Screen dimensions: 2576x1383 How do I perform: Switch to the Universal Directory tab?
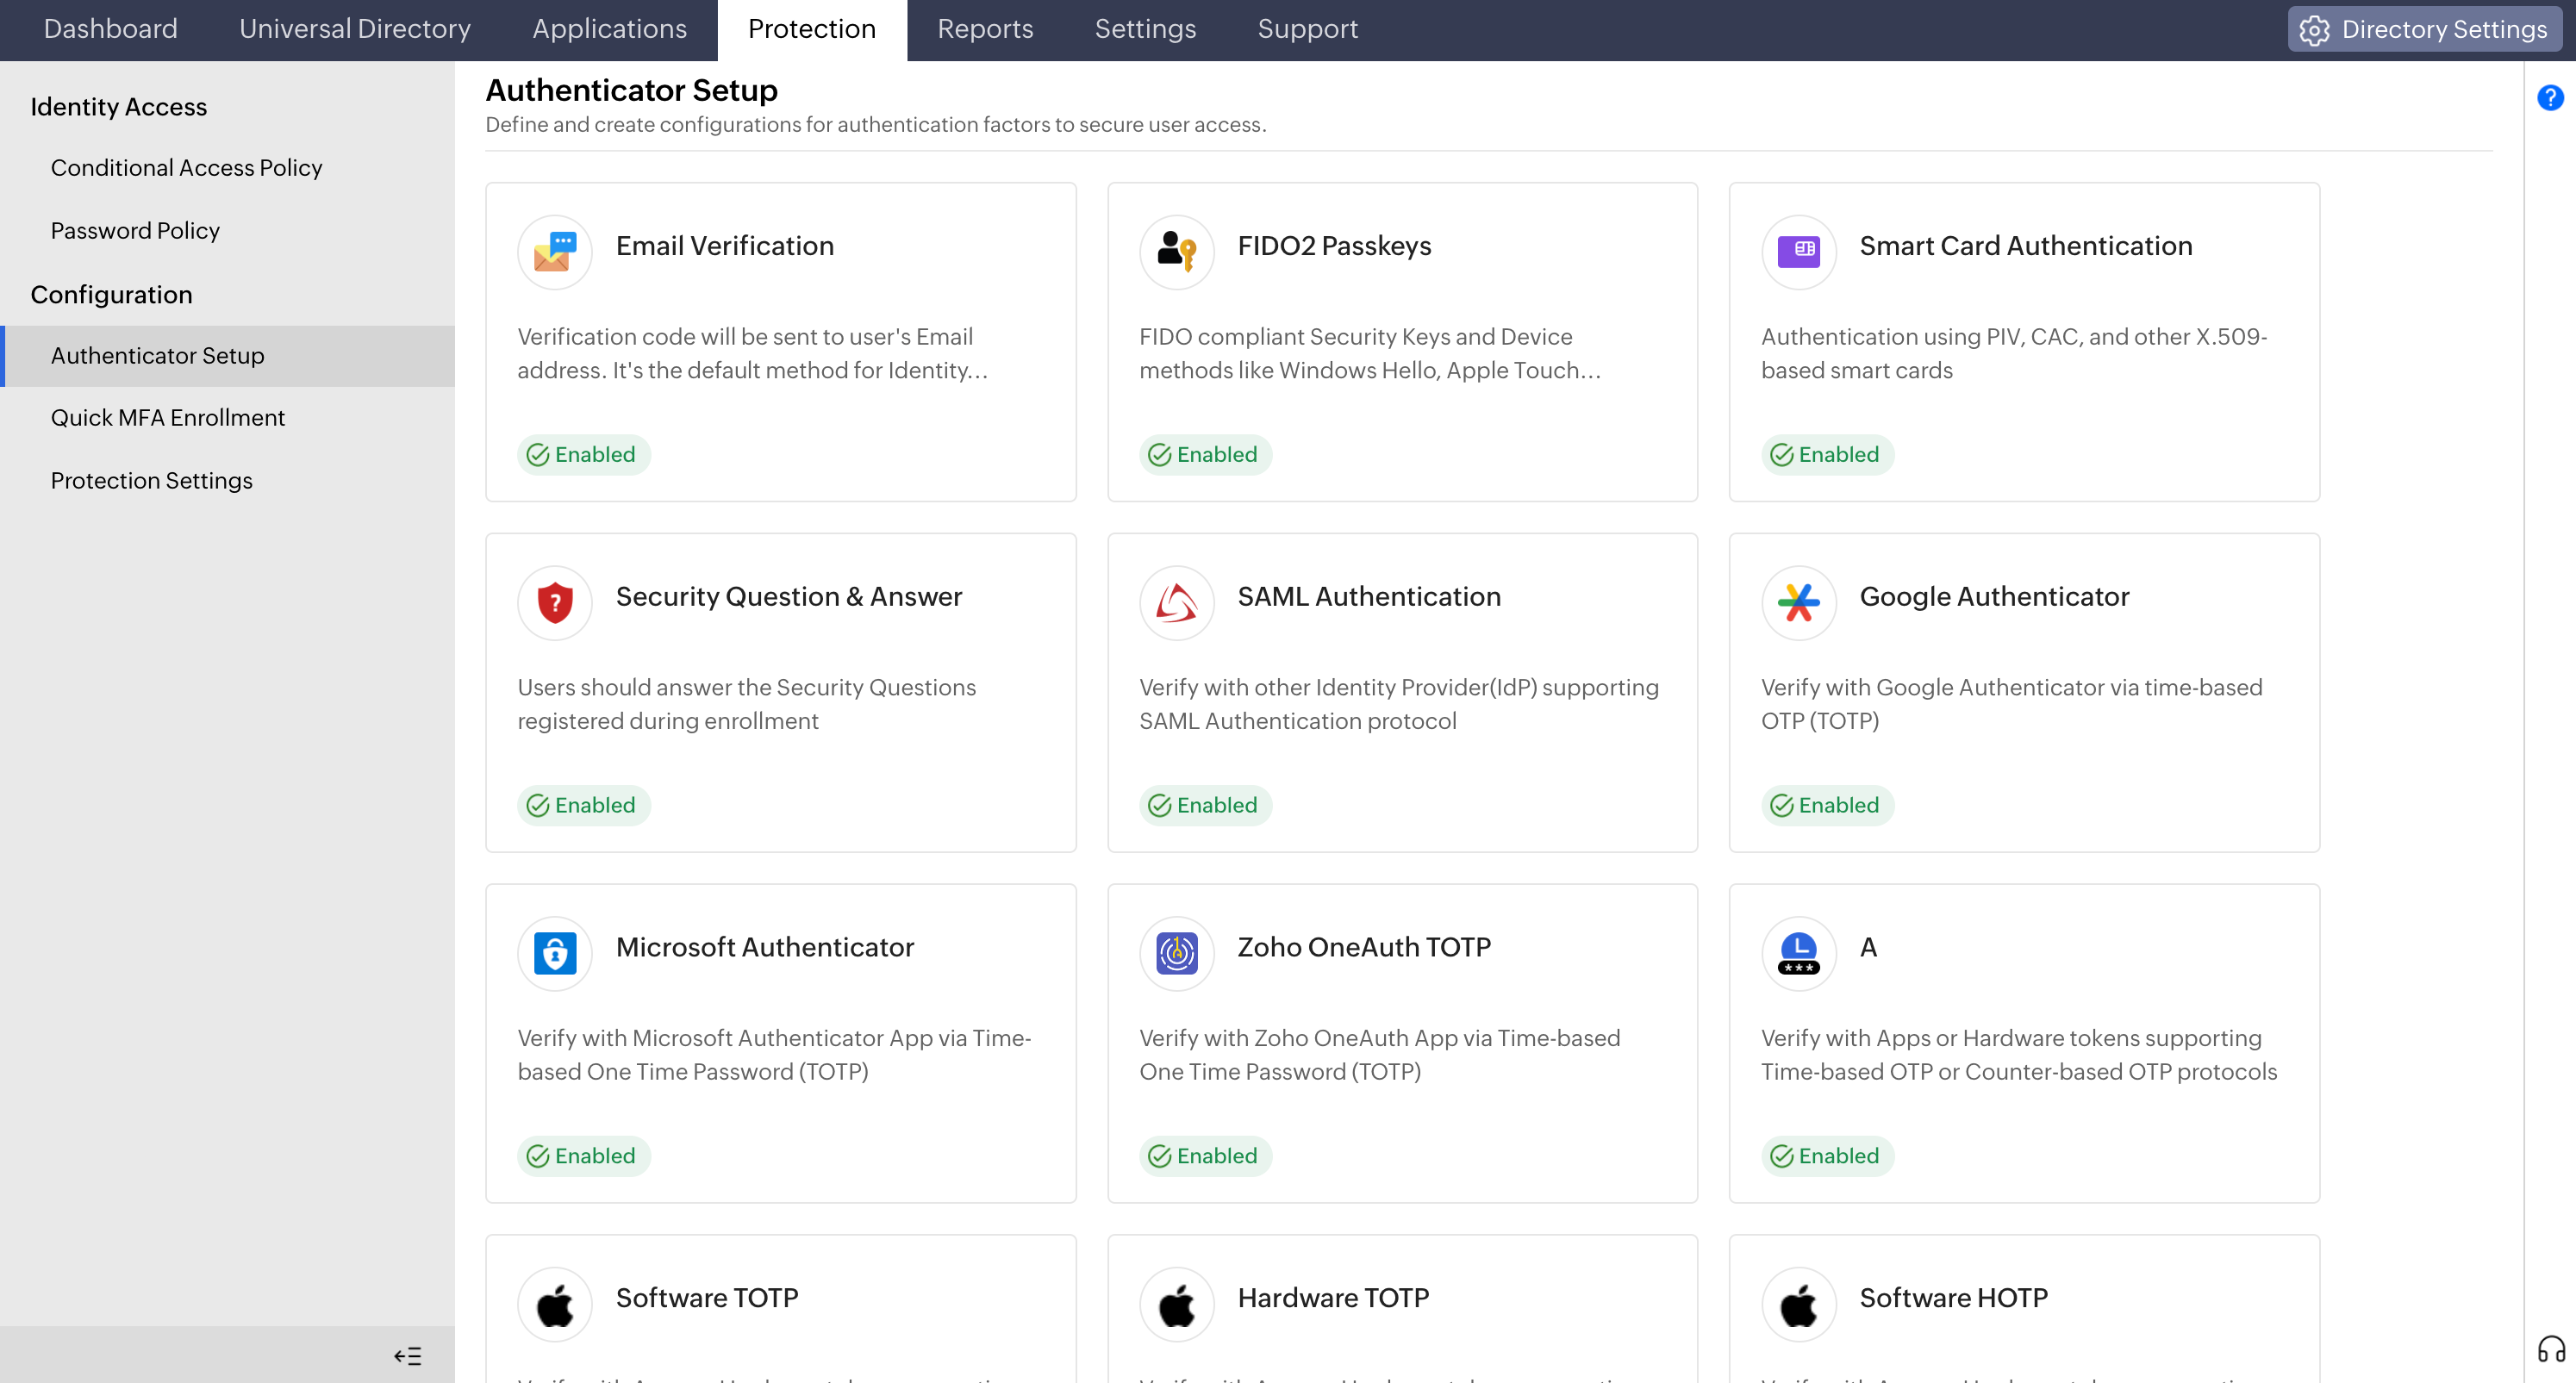[355, 29]
